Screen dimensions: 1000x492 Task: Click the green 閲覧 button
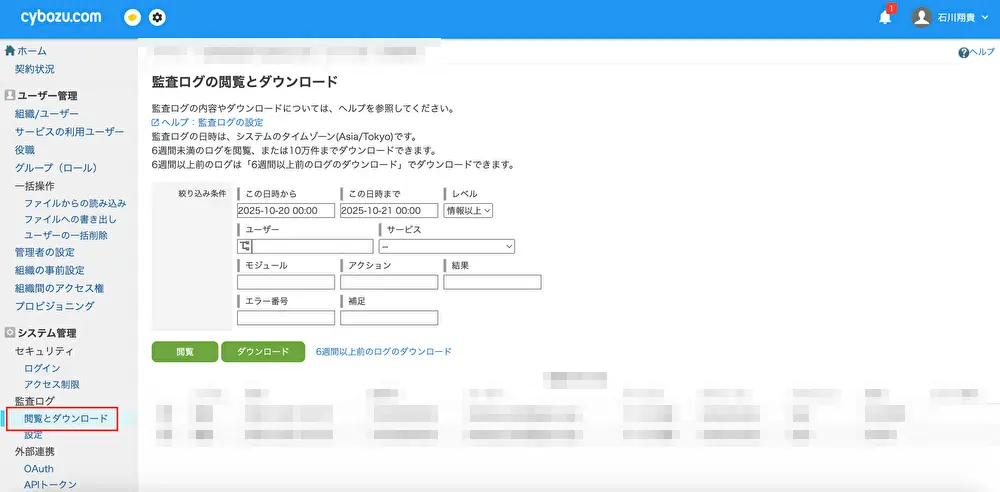pyautogui.click(x=185, y=352)
